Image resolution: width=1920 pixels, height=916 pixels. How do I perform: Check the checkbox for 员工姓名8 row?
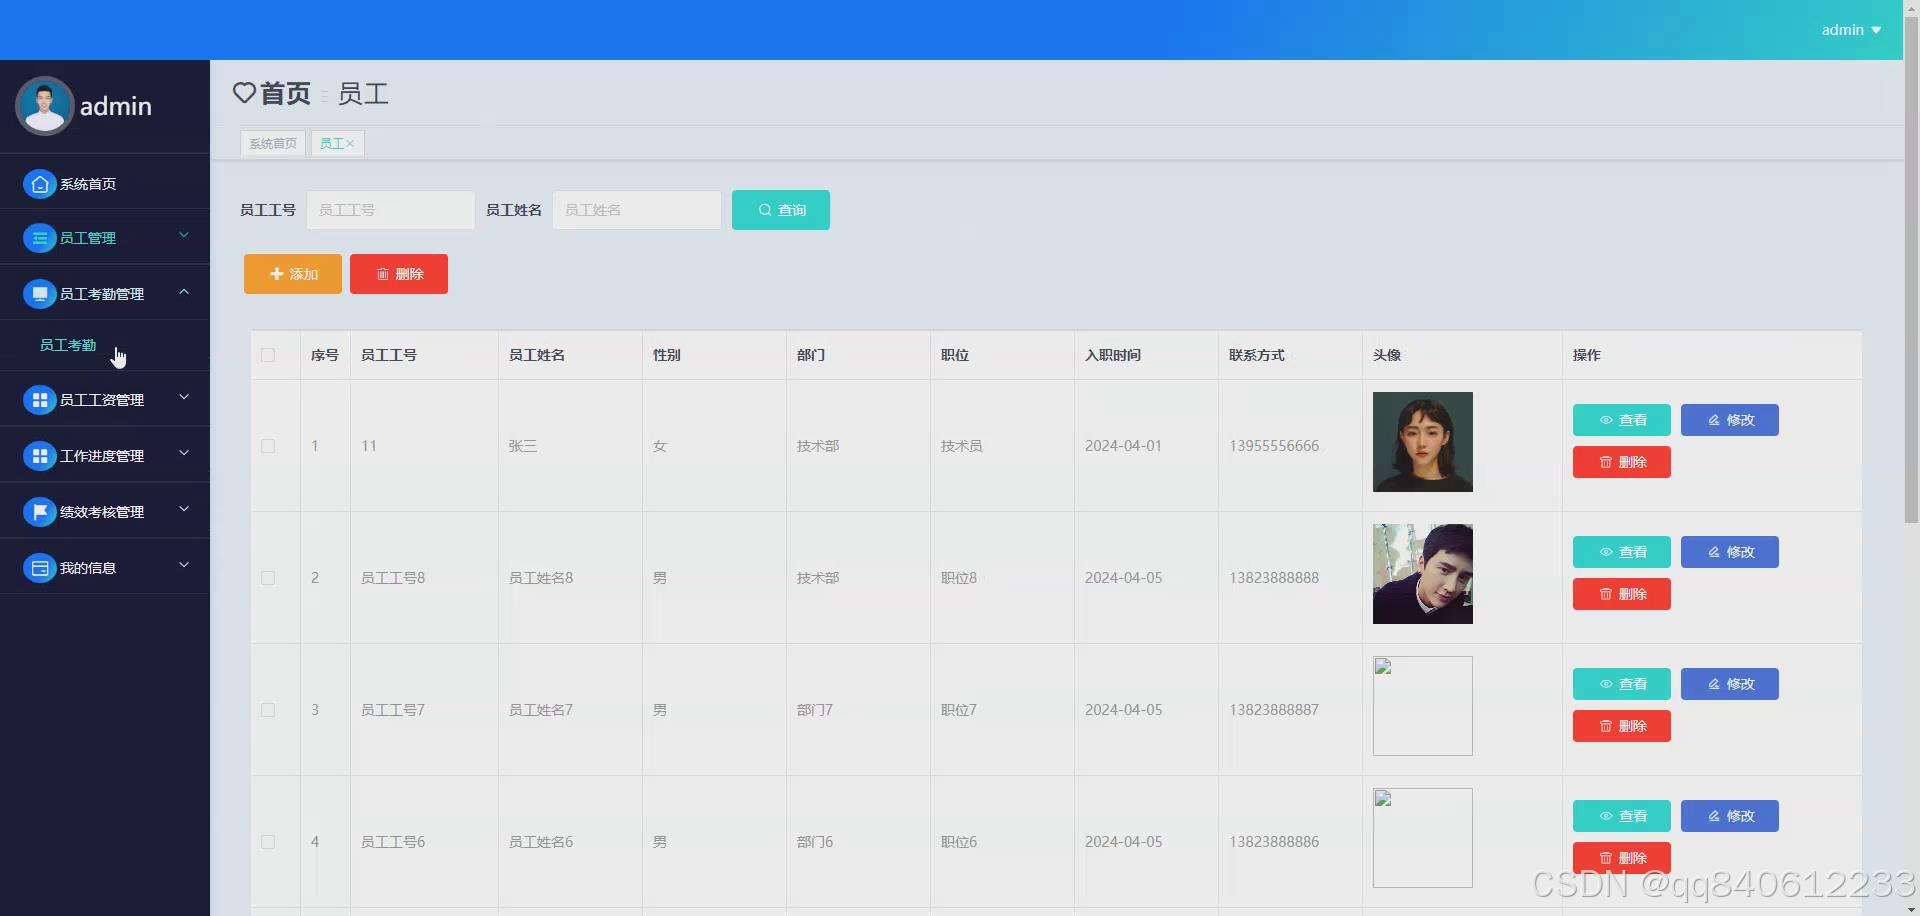(268, 578)
